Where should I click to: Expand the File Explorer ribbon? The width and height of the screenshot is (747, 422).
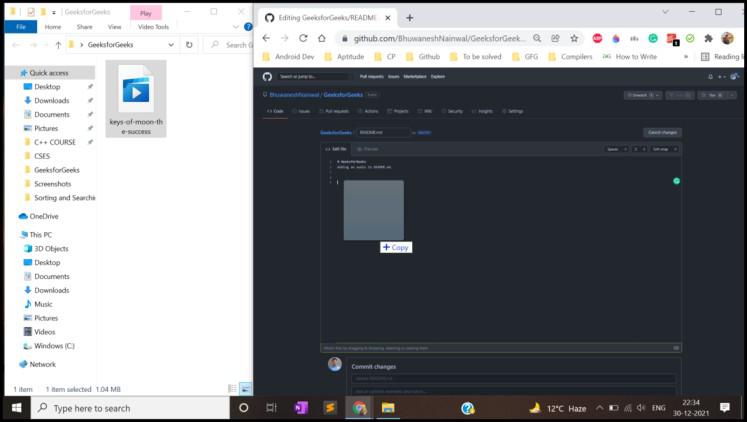(x=236, y=27)
